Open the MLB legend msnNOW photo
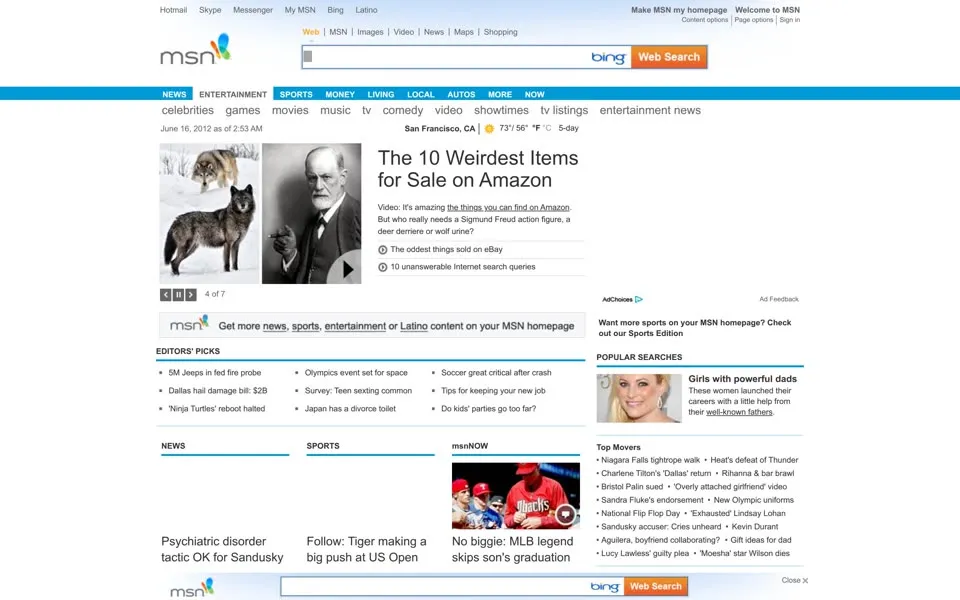Viewport: 960px width, 600px height. 516,496
